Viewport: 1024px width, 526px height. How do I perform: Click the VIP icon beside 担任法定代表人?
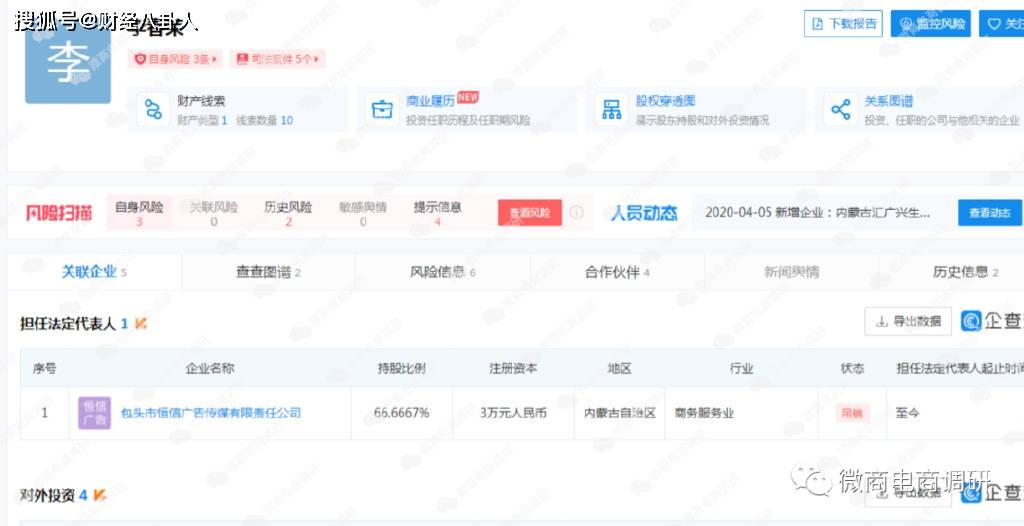tap(140, 323)
